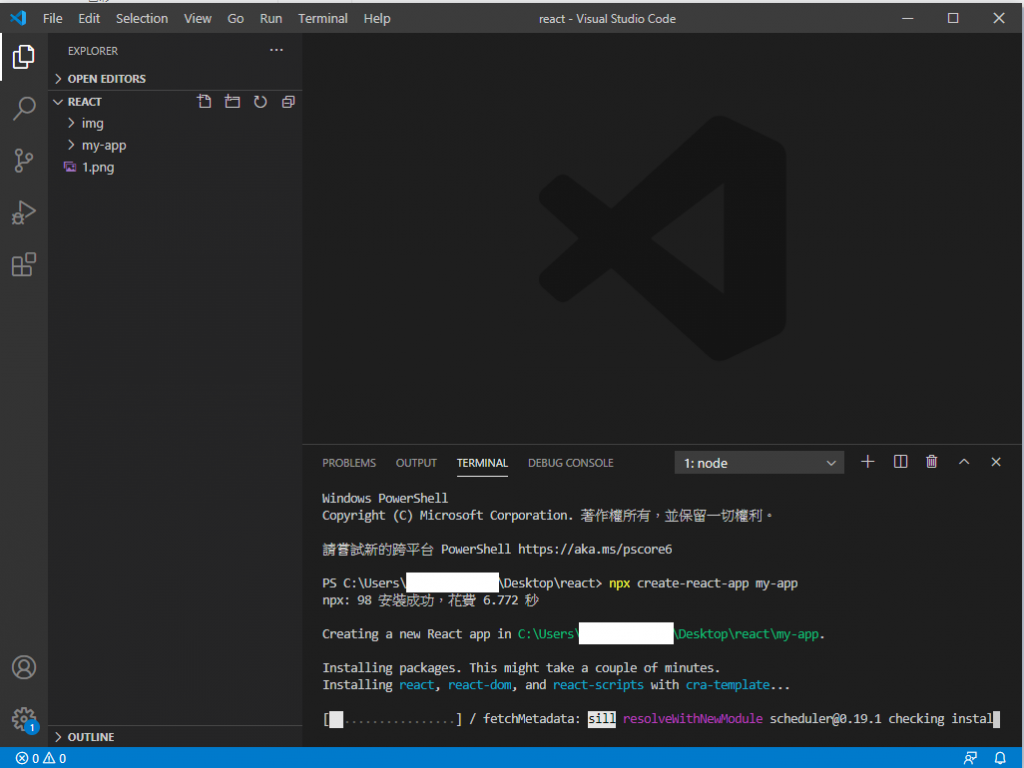Split the terminal pane

coord(900,462)
